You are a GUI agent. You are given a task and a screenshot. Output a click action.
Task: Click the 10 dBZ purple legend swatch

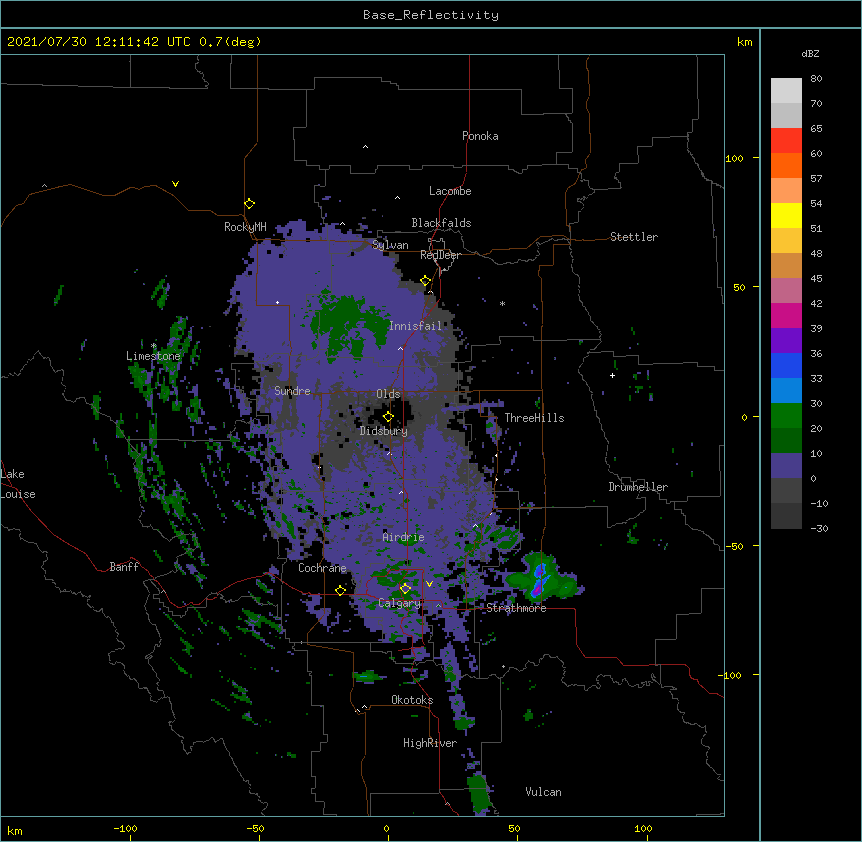786,466
